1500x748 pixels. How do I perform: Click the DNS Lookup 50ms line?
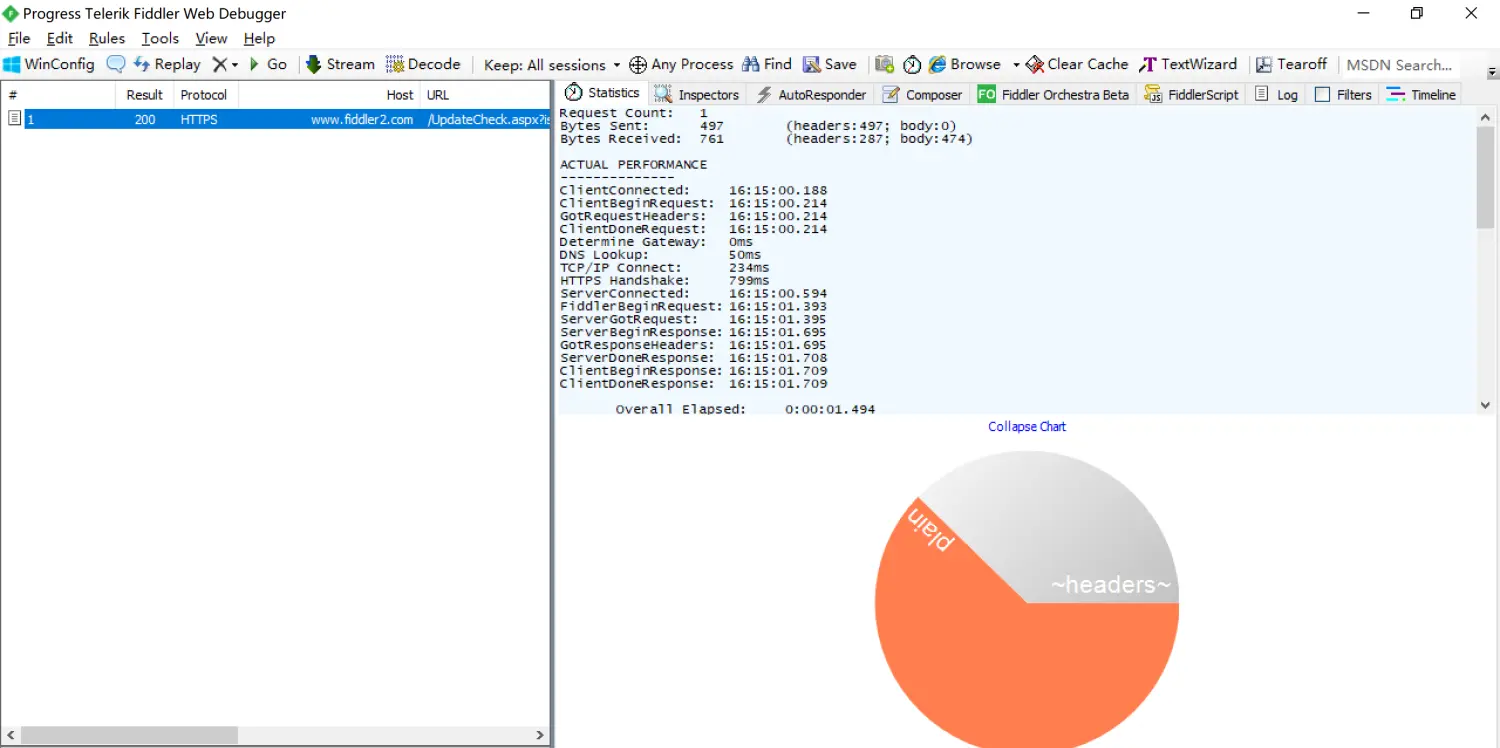point(660,255)
